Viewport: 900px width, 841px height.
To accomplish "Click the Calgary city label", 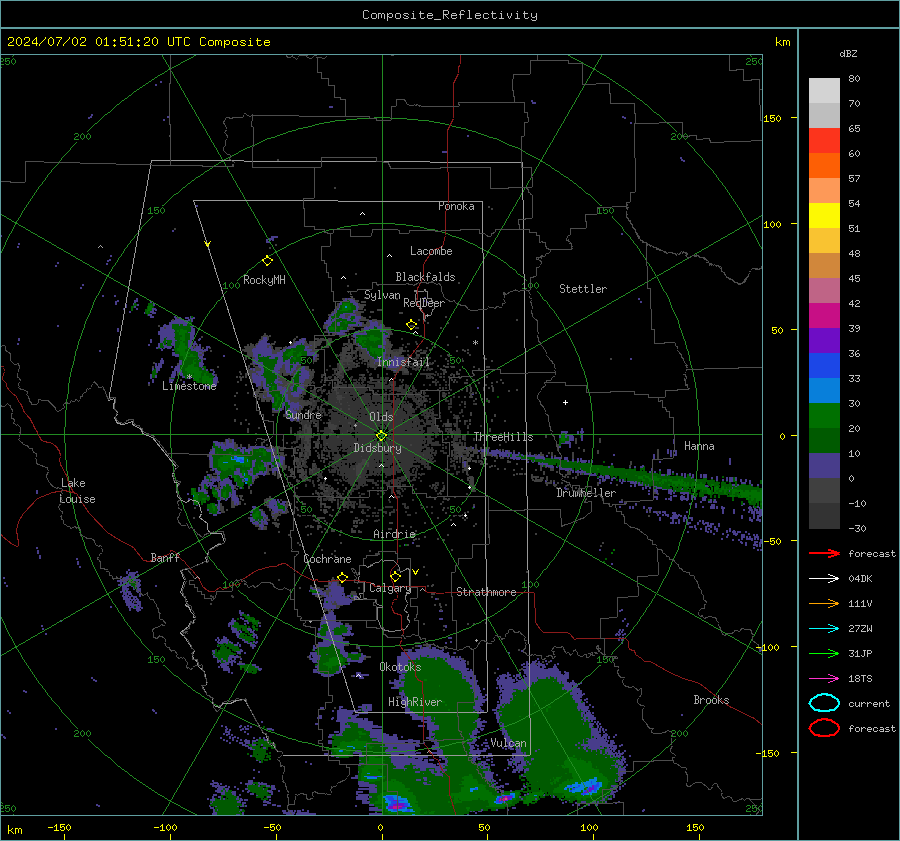I will [390, 588].
